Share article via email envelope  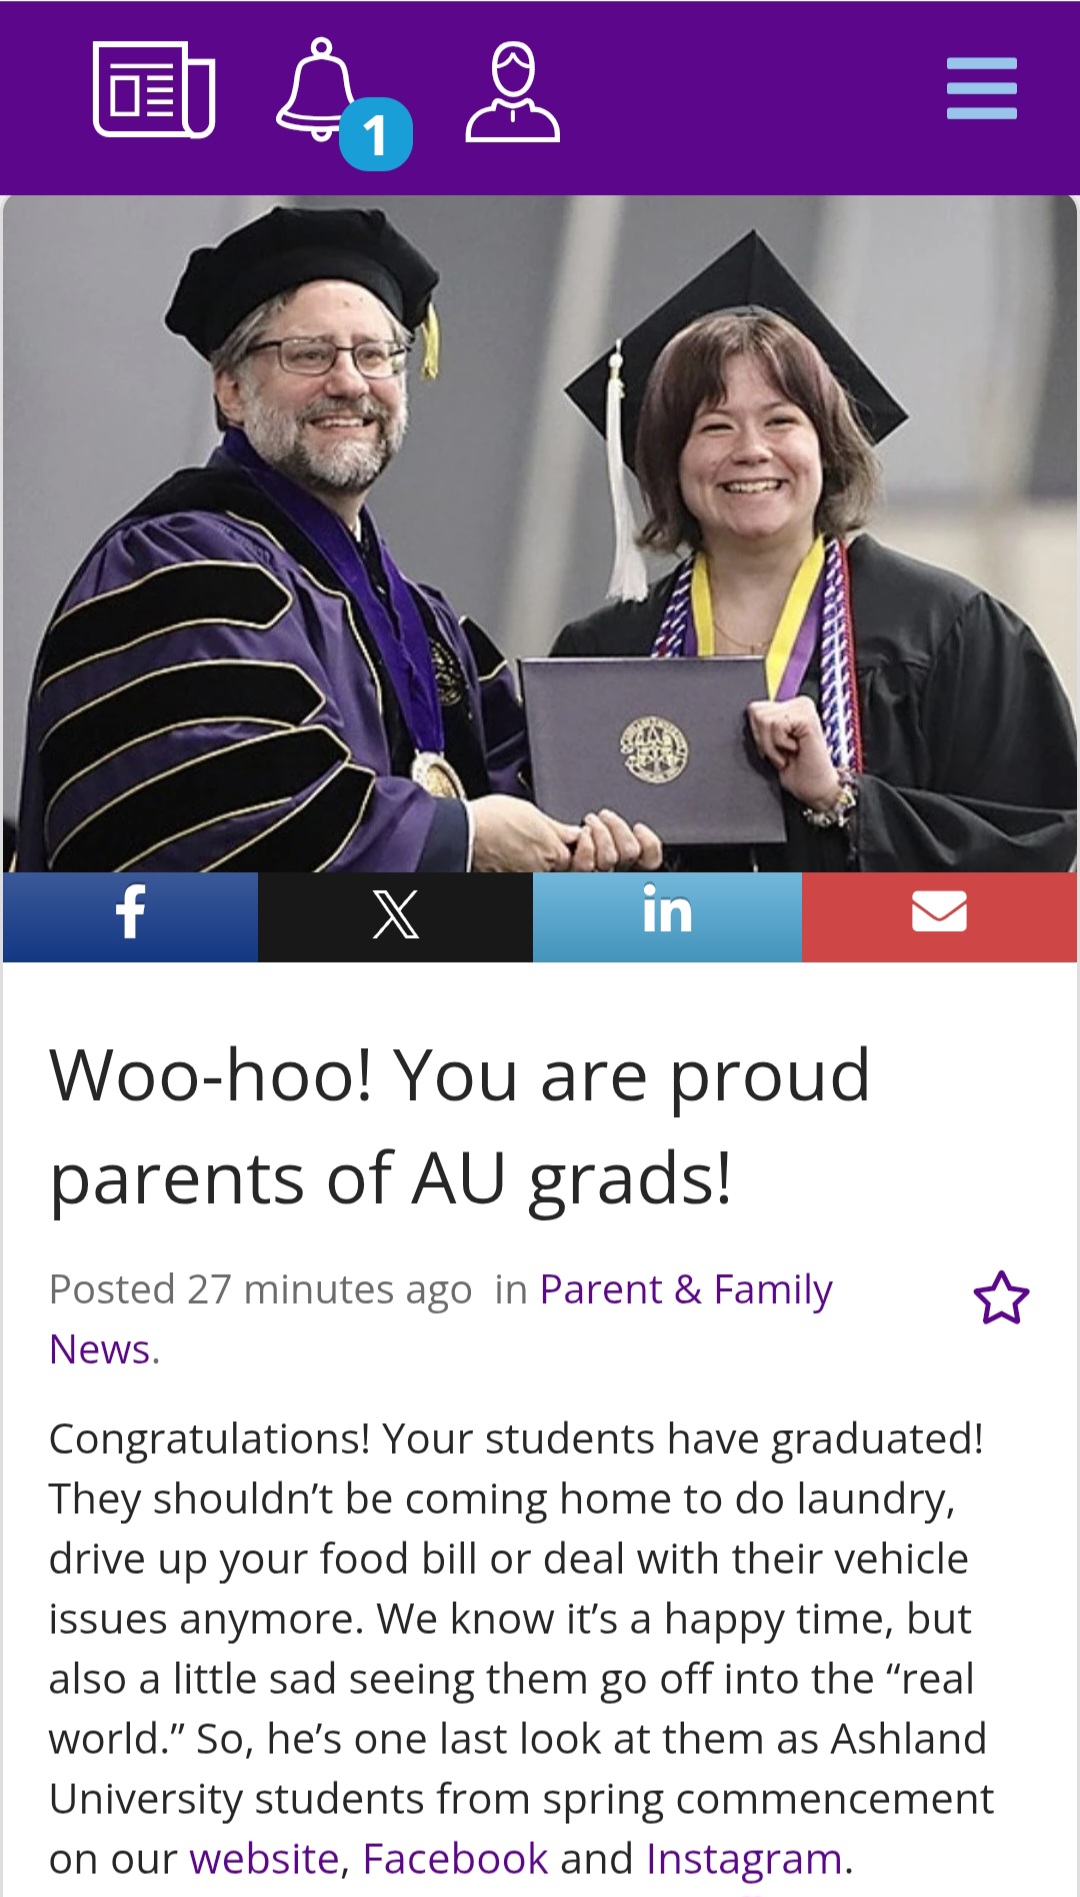pos(939,917)
